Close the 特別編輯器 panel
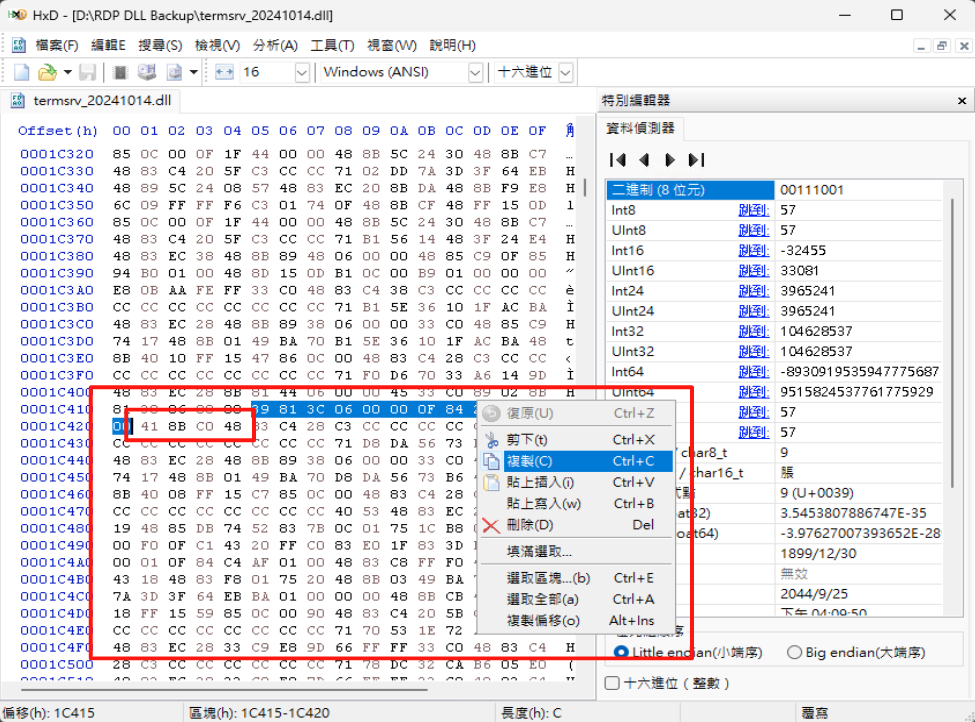 (962, 101)
